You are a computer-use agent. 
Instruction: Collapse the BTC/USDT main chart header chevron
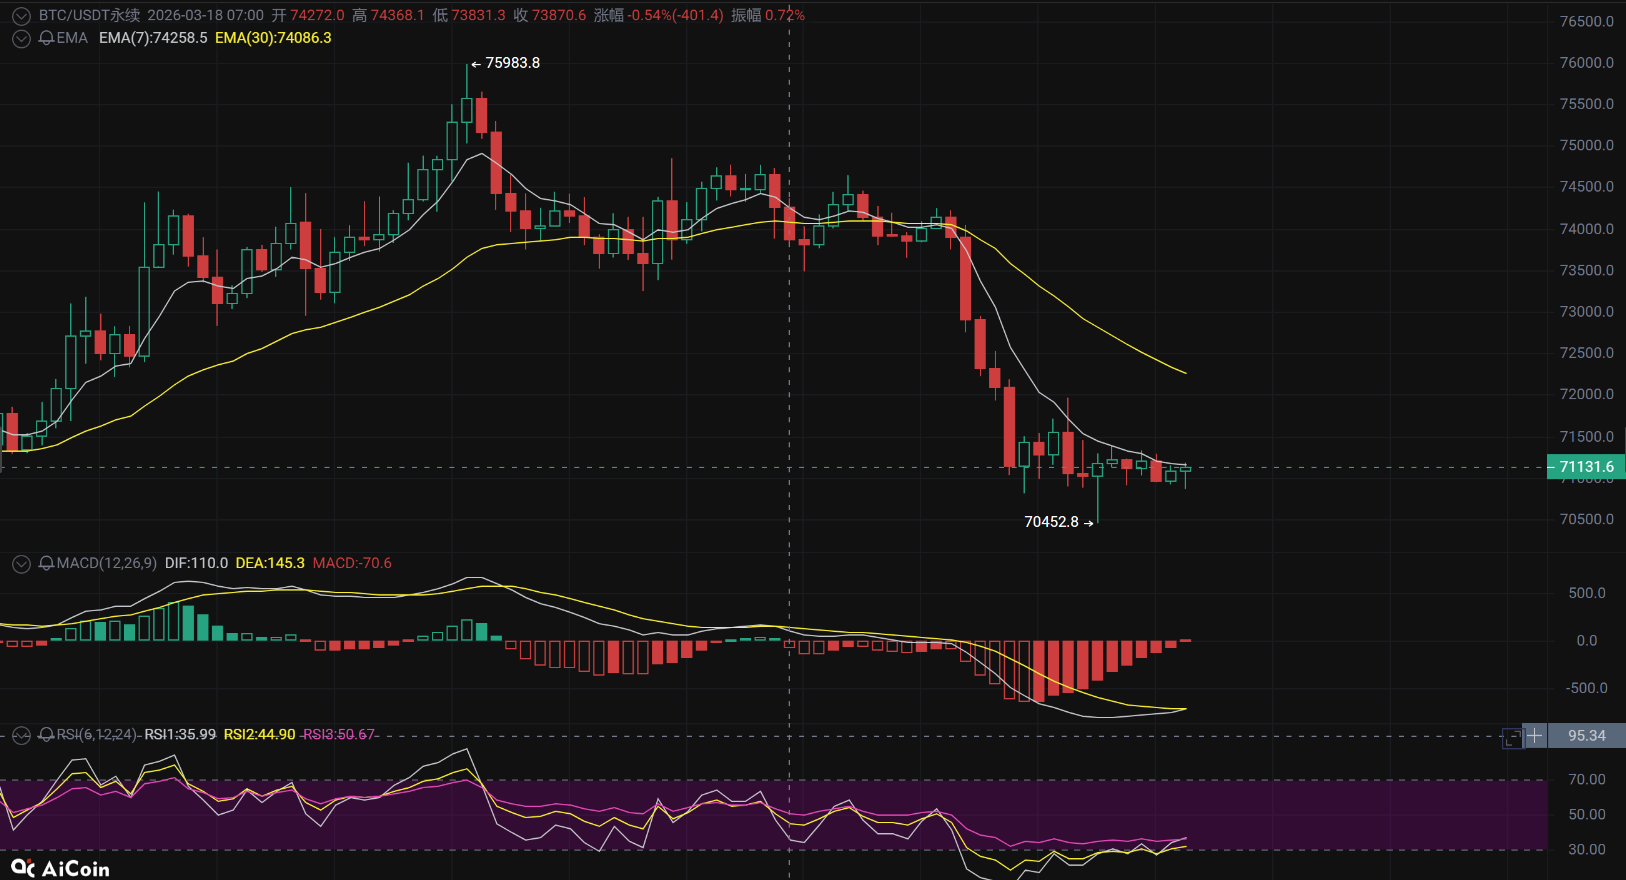pos(21,16)
